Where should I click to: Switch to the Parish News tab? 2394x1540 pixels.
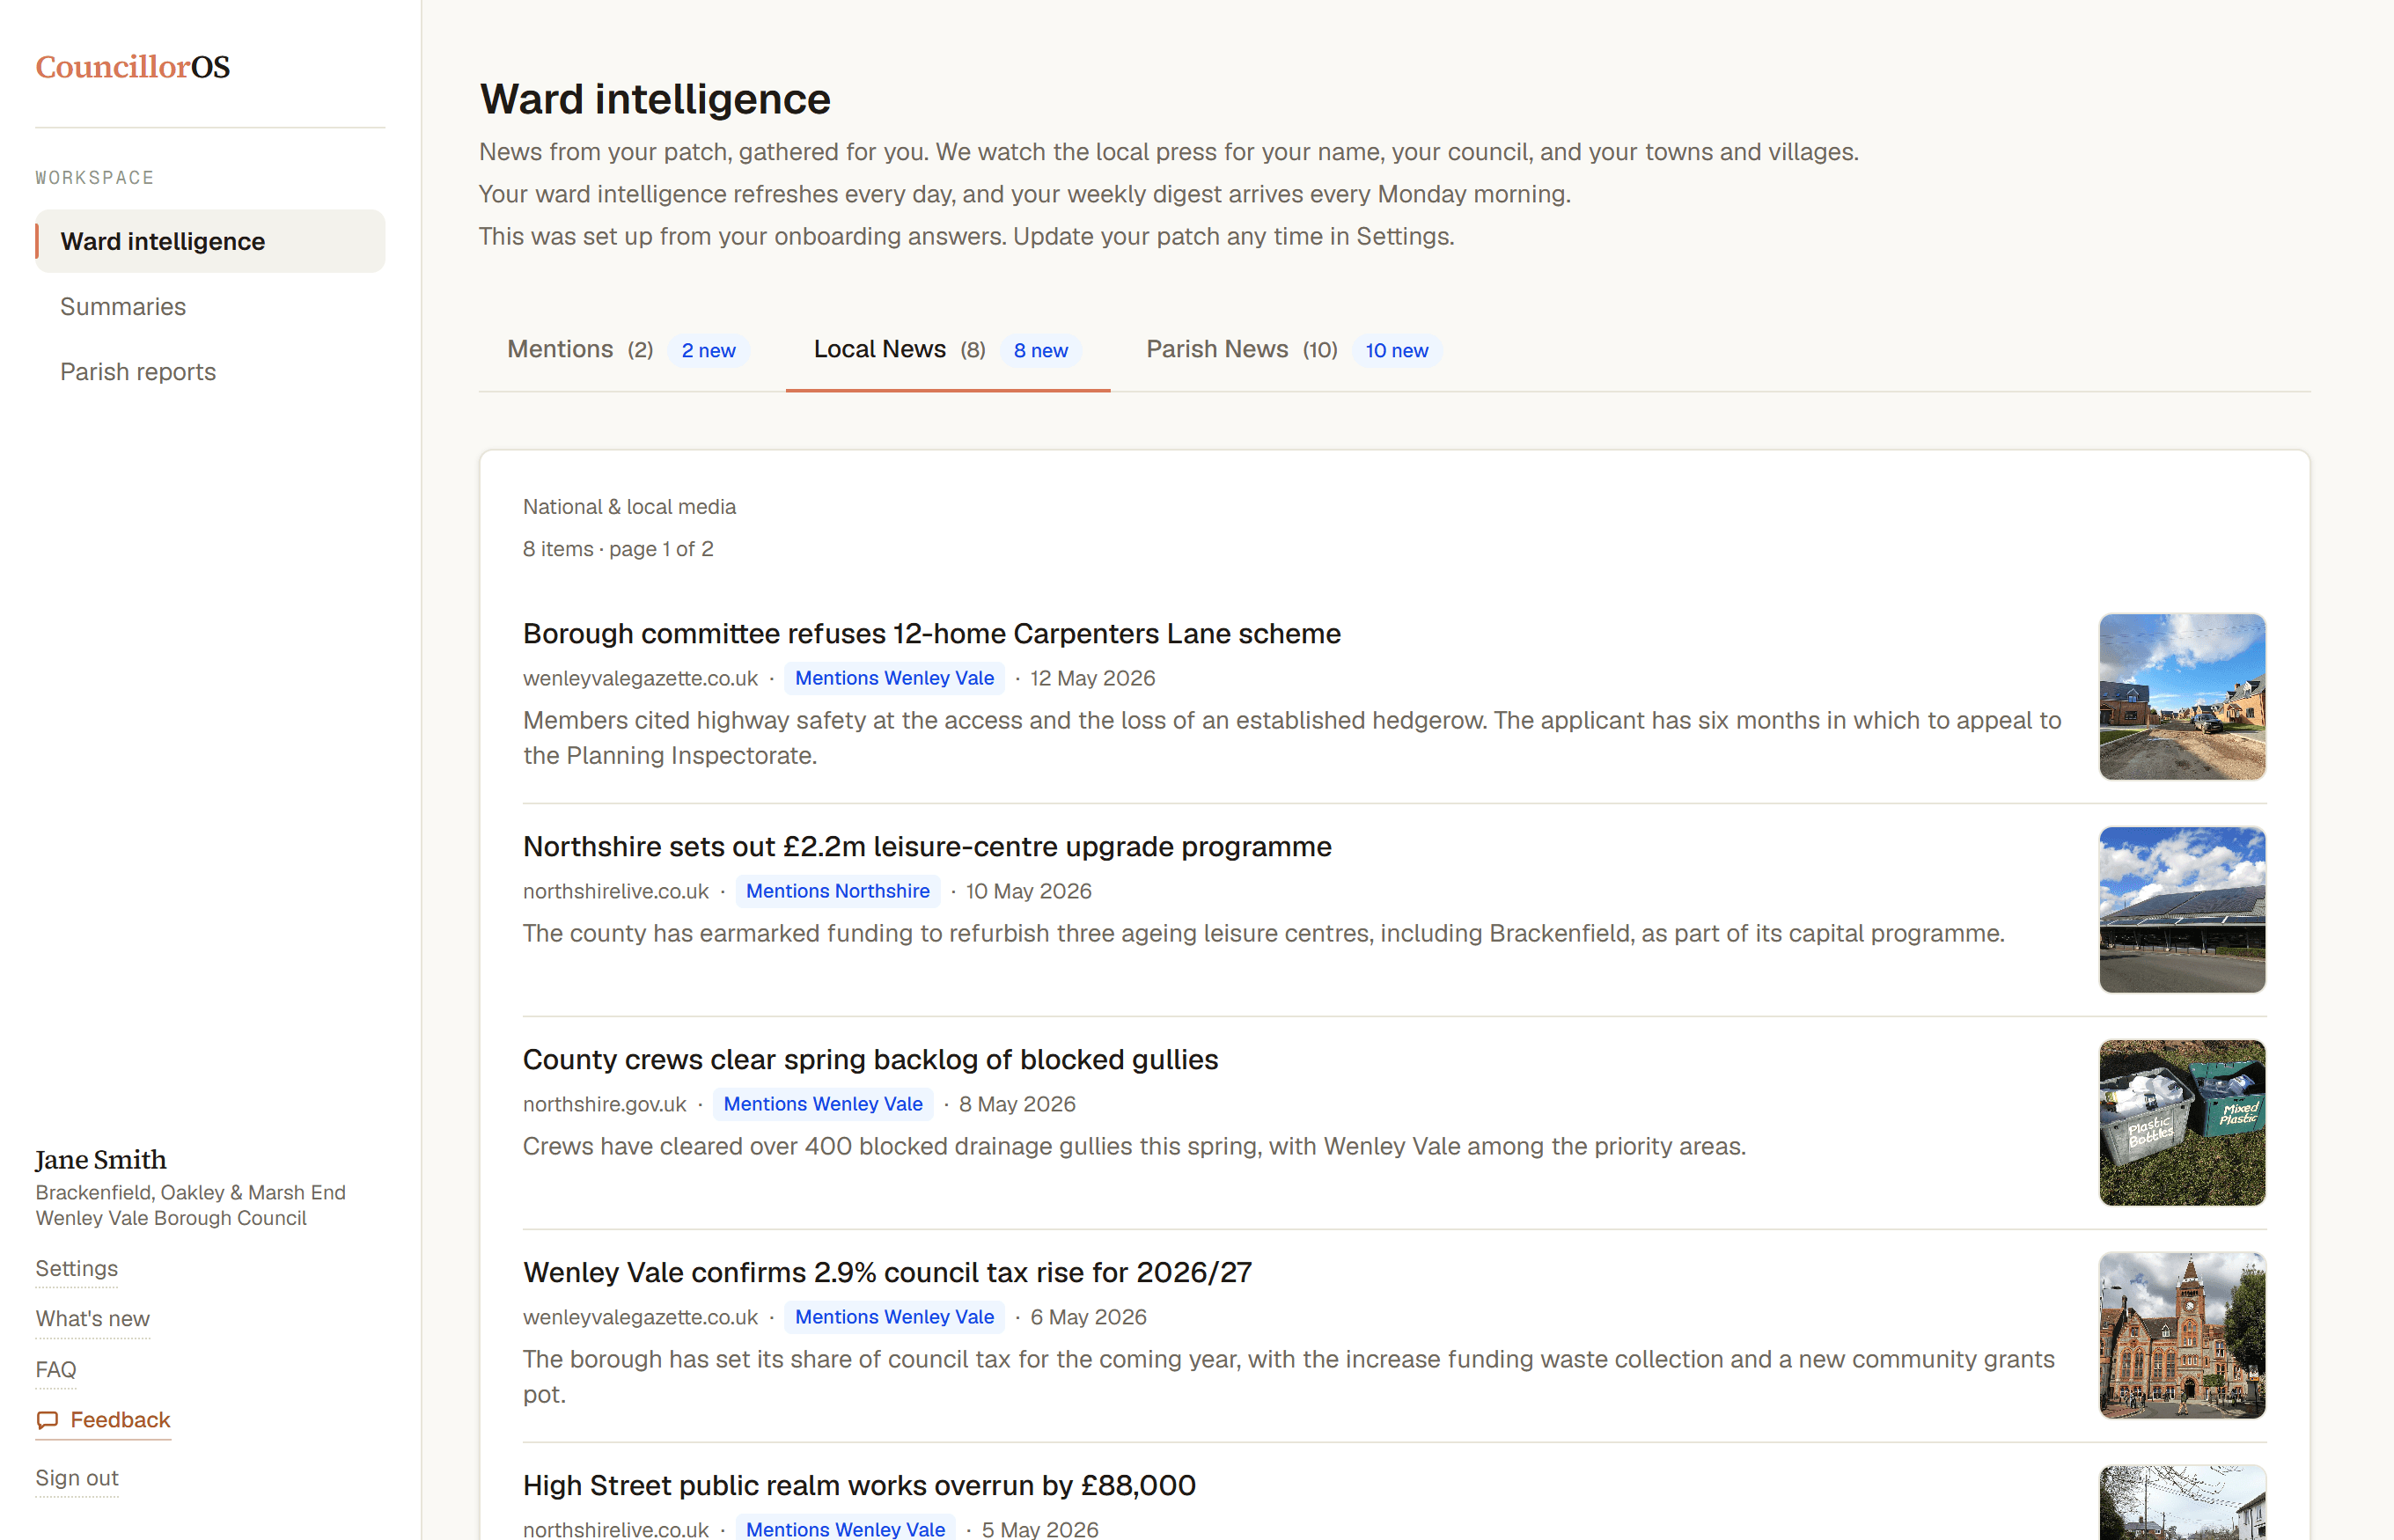click(x=1293, y=349)
